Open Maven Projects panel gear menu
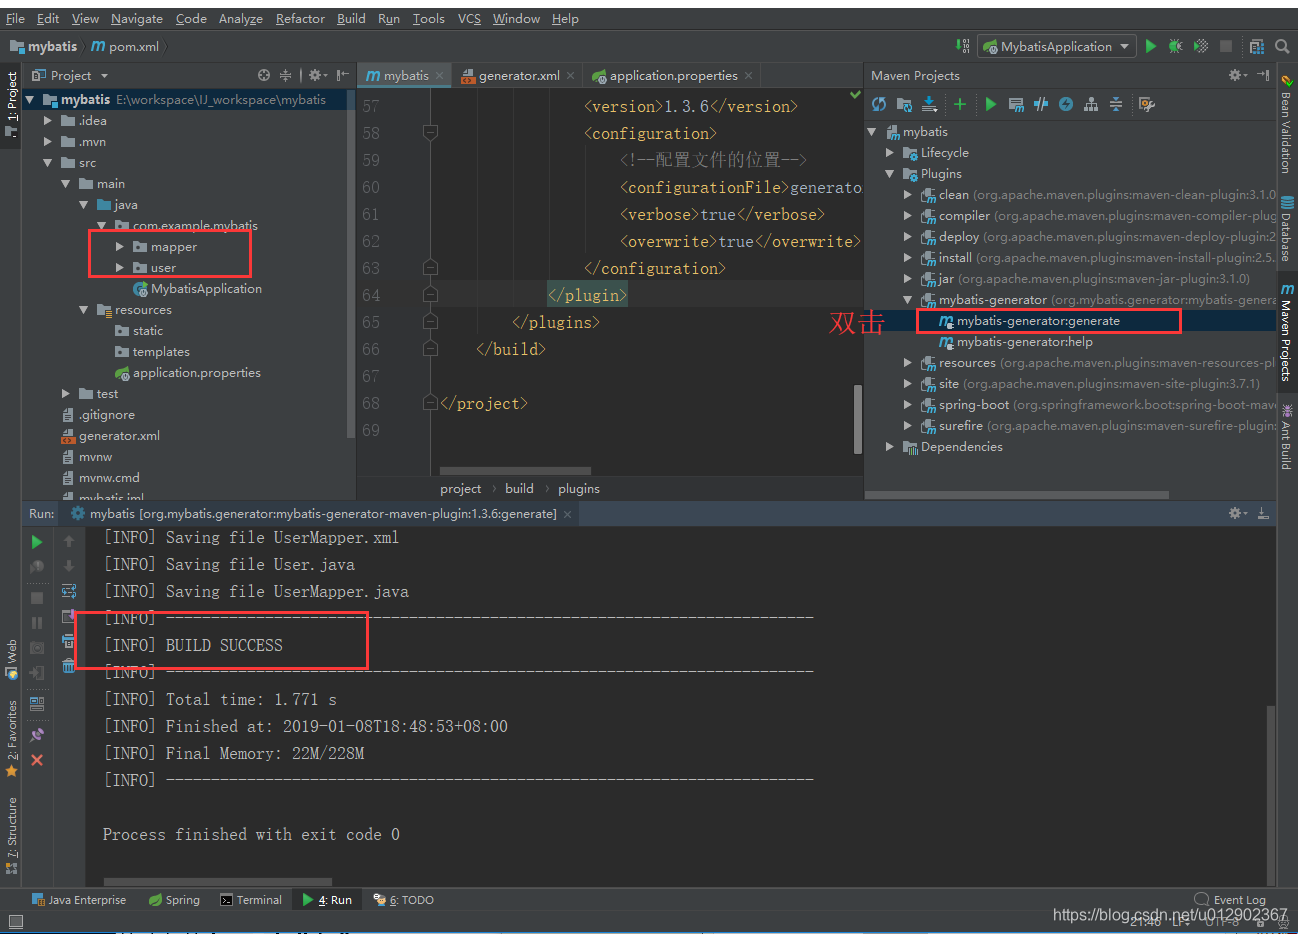The image size is (1298, 934). point(1237,75)
